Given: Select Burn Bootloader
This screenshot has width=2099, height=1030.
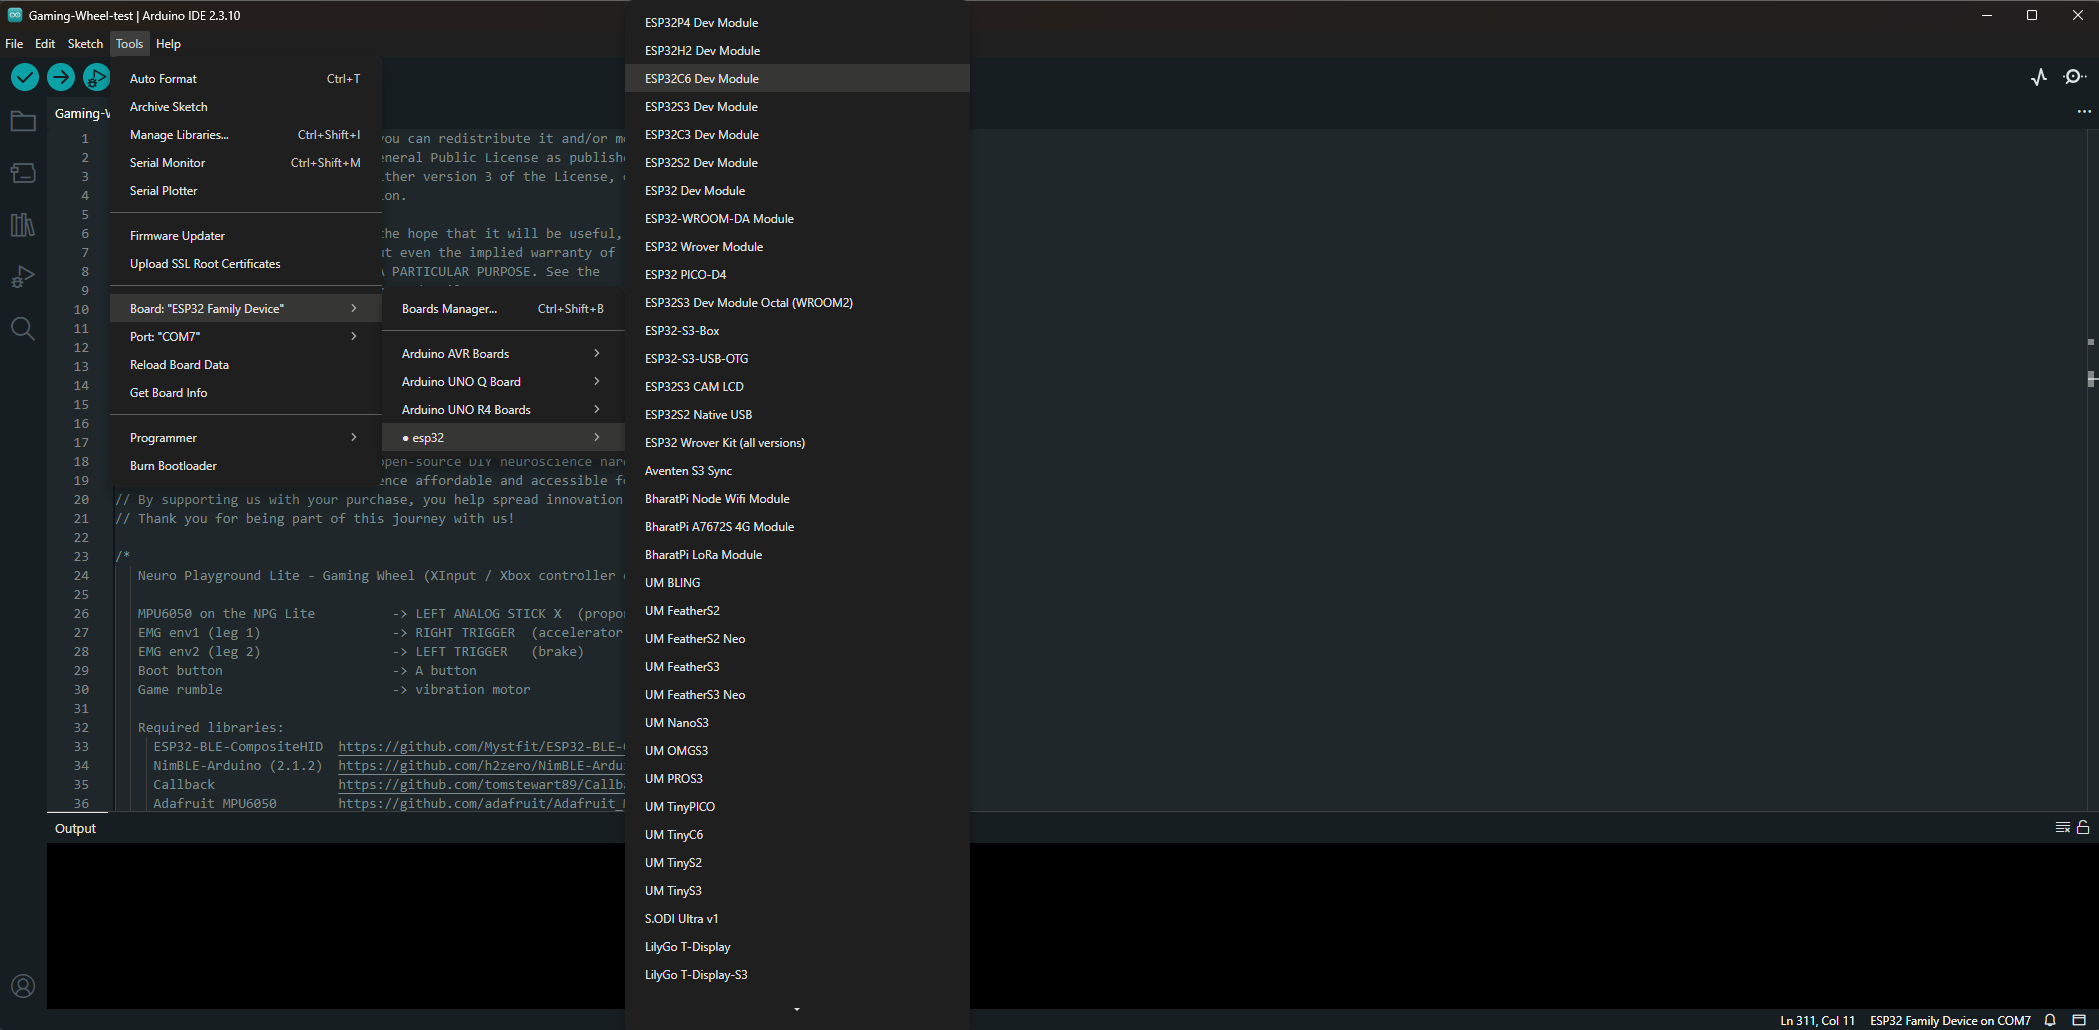Looking at the screenshot, I should tap(246, 465).
